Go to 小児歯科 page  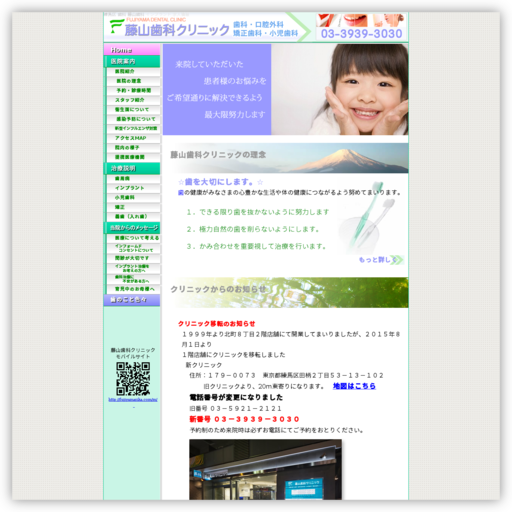pyautogui.click(x=133, y=198)
